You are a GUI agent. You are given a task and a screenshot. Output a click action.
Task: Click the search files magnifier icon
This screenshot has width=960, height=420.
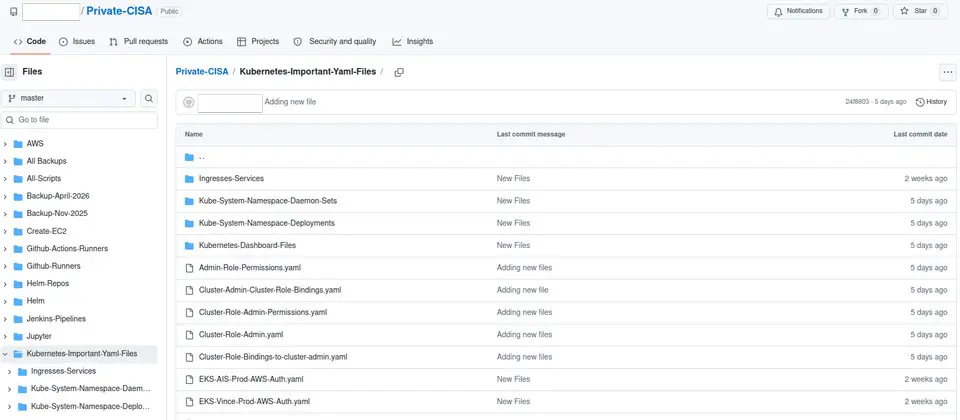pos(149,99)
